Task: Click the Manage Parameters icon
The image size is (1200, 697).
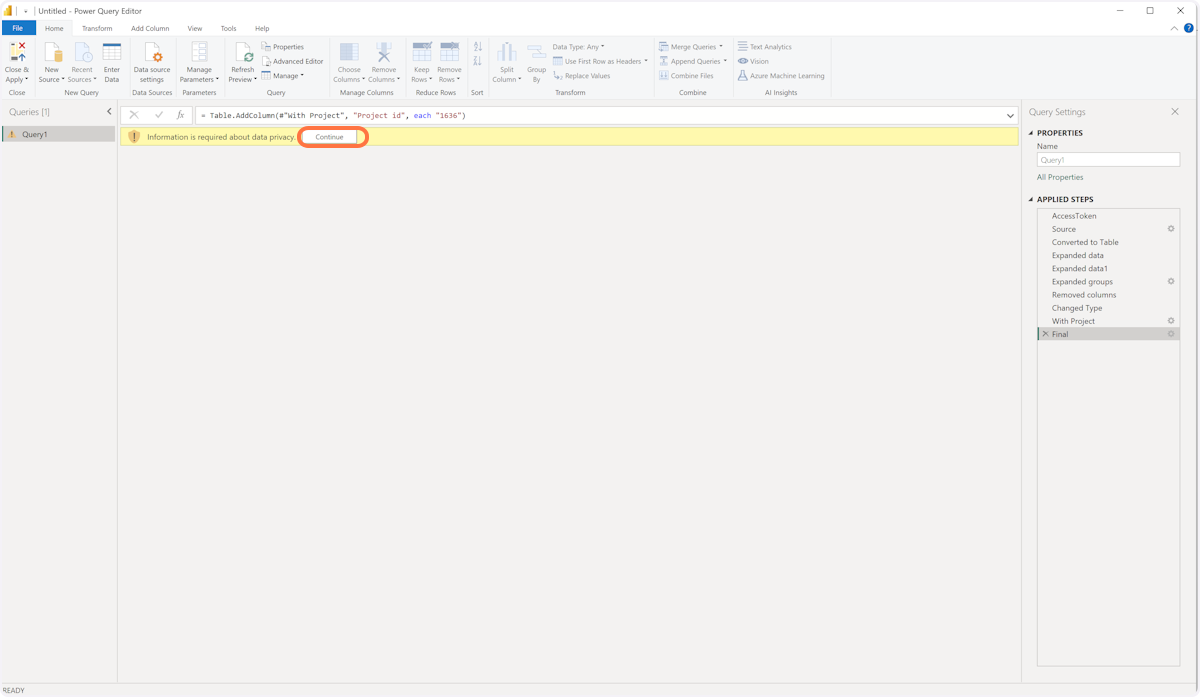Action: pyautogui.click(x=199, y=52)
